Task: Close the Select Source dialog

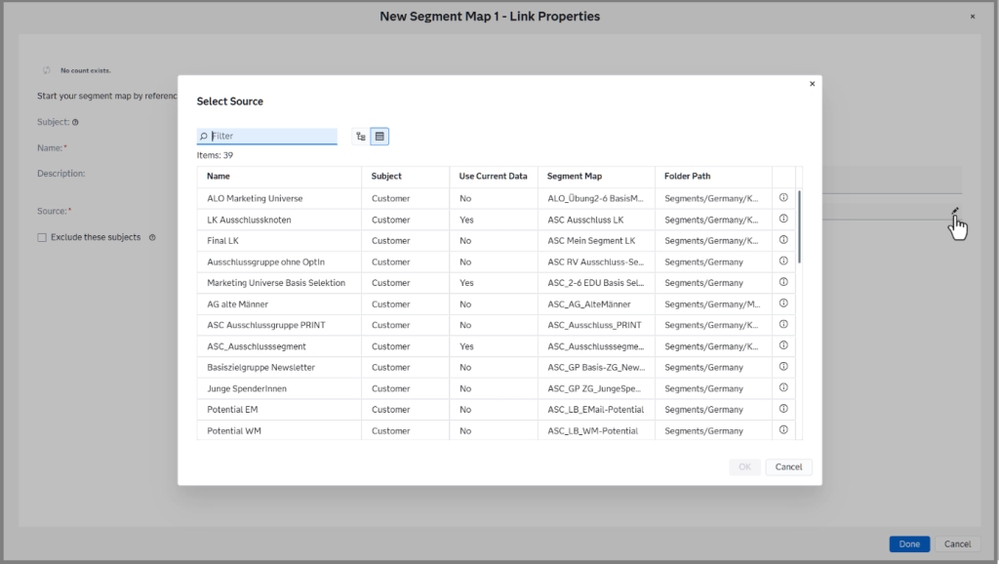Action: [x=812, y=83]
